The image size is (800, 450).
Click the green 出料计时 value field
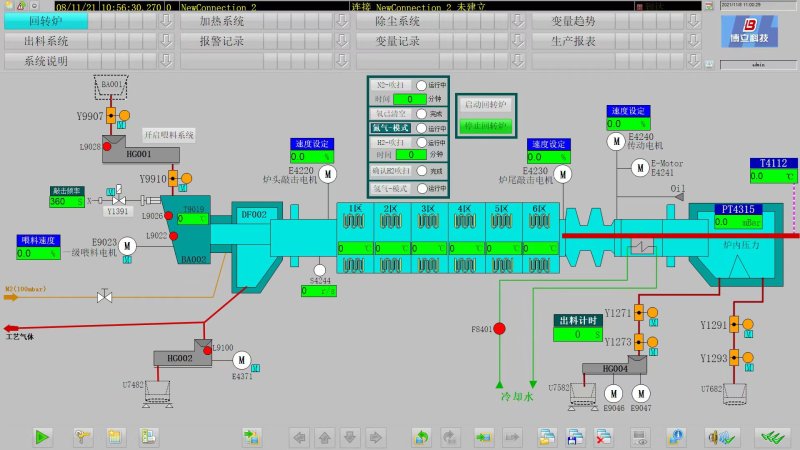(578, 335)
